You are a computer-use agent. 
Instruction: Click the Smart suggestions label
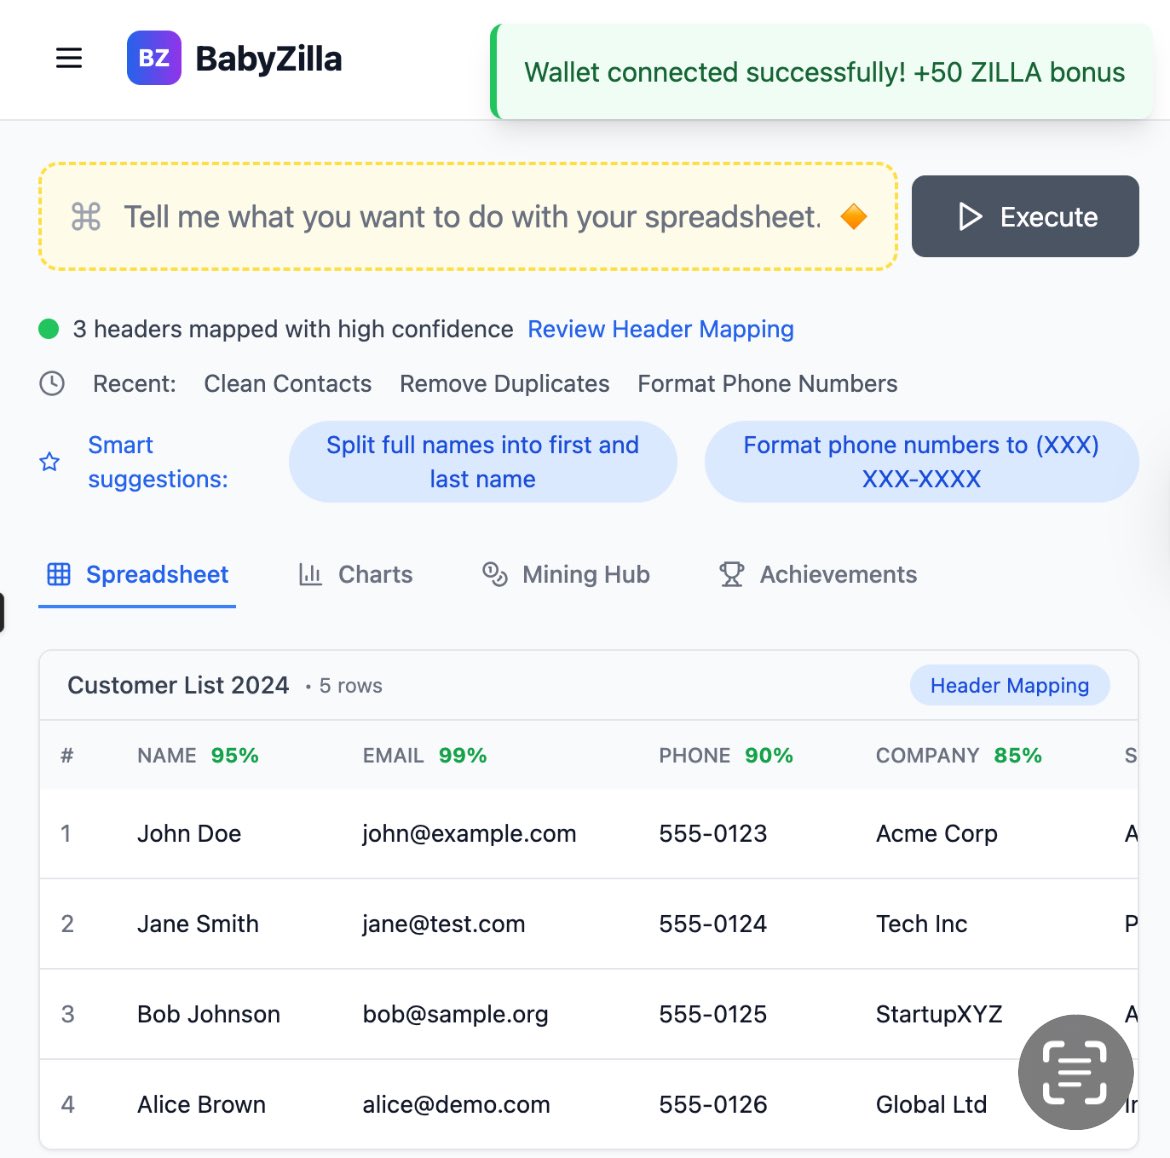(x=157, y=462)
